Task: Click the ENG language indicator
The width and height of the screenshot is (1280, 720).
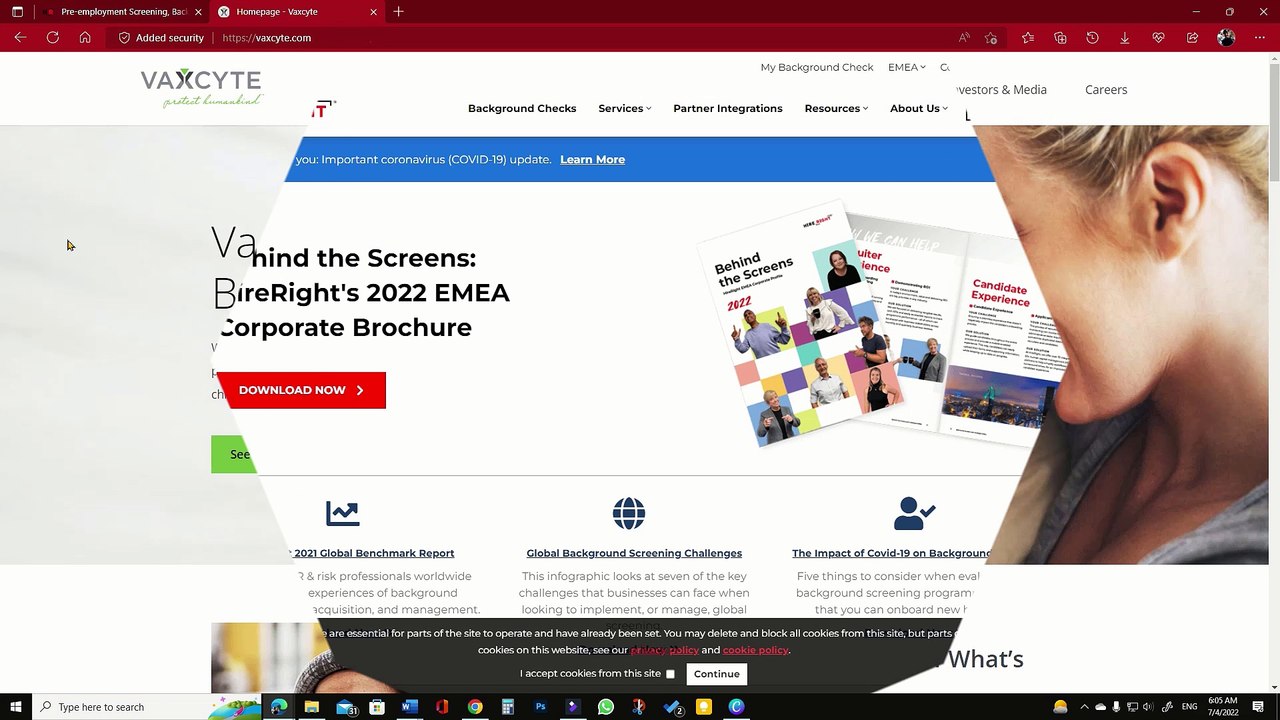Action: (1189, 707)
